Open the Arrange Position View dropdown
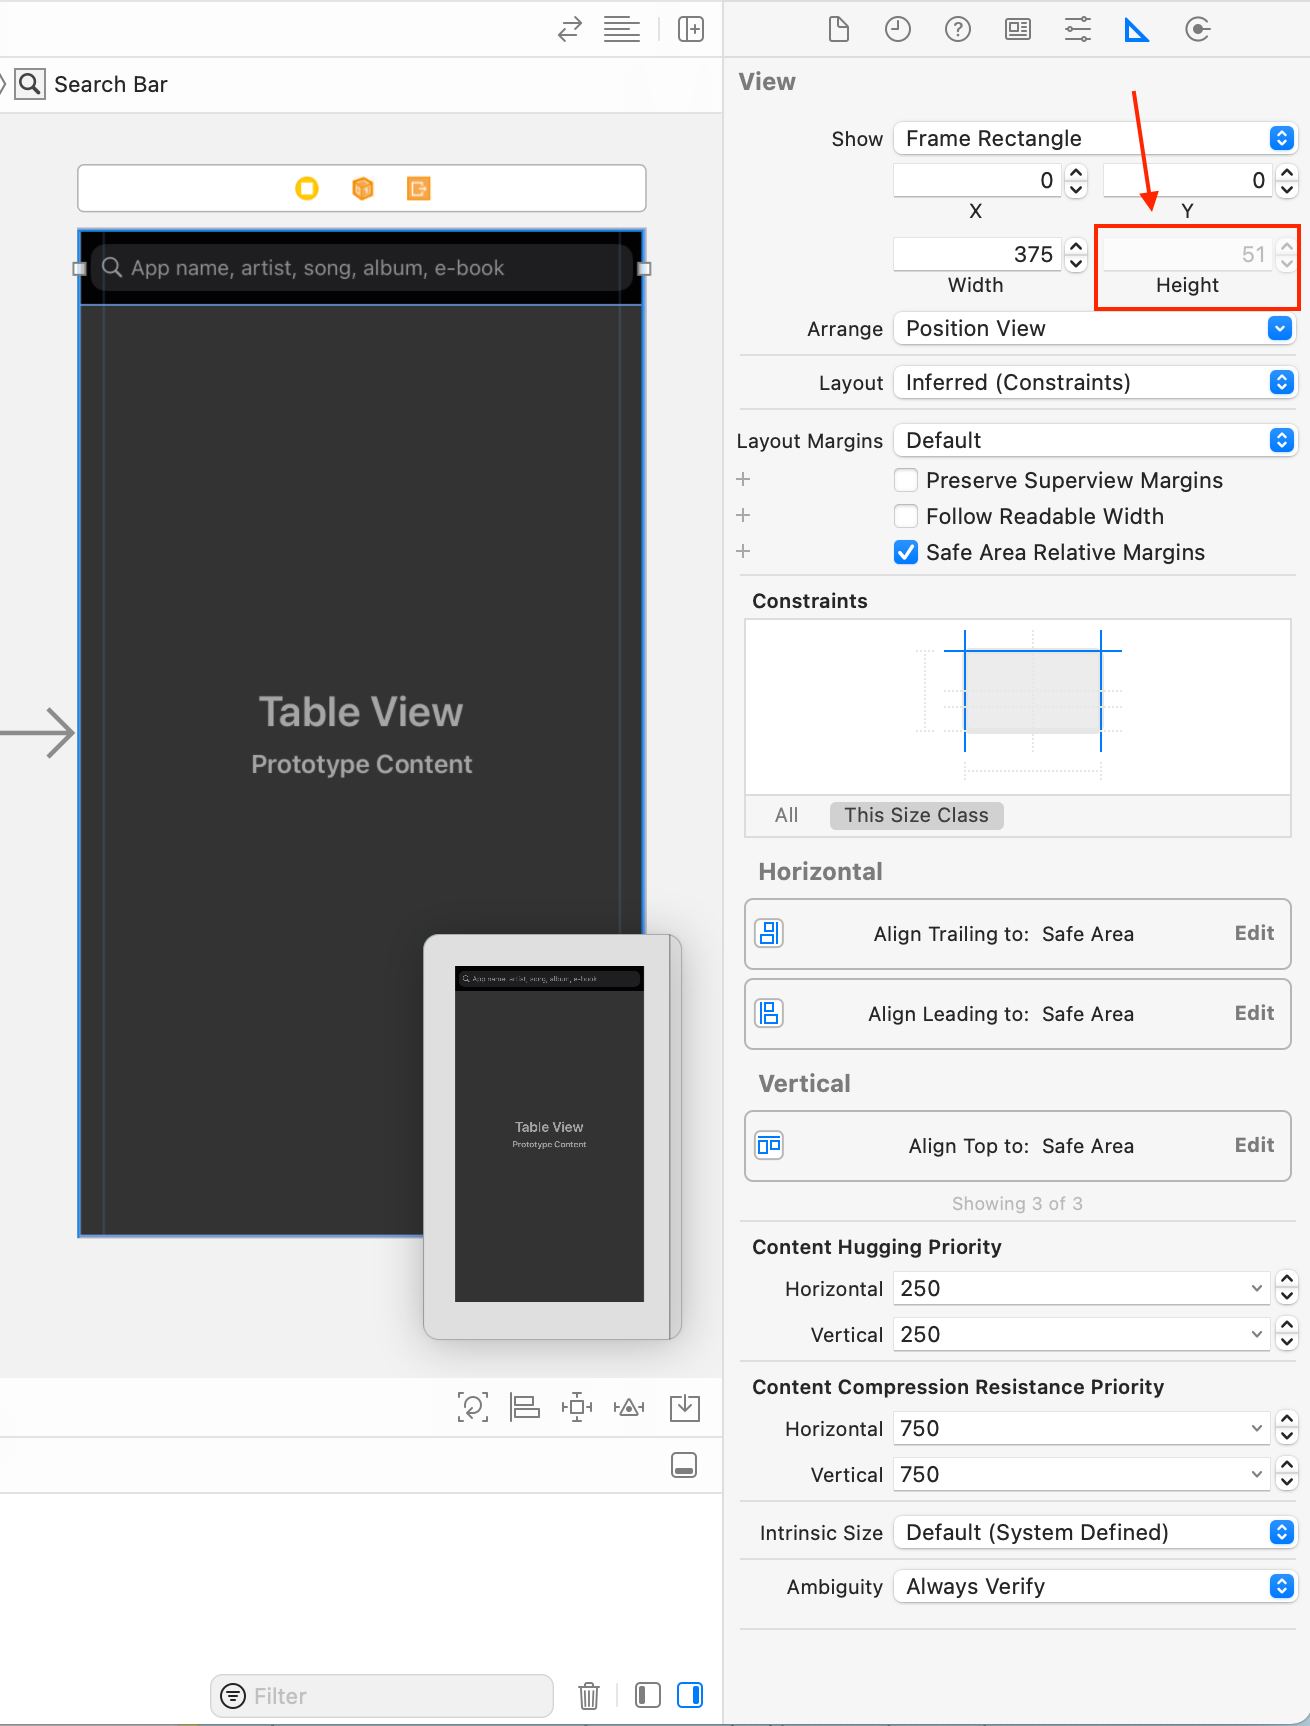The height and width of the screenshot is (1726, 1310). [1094, 329]
